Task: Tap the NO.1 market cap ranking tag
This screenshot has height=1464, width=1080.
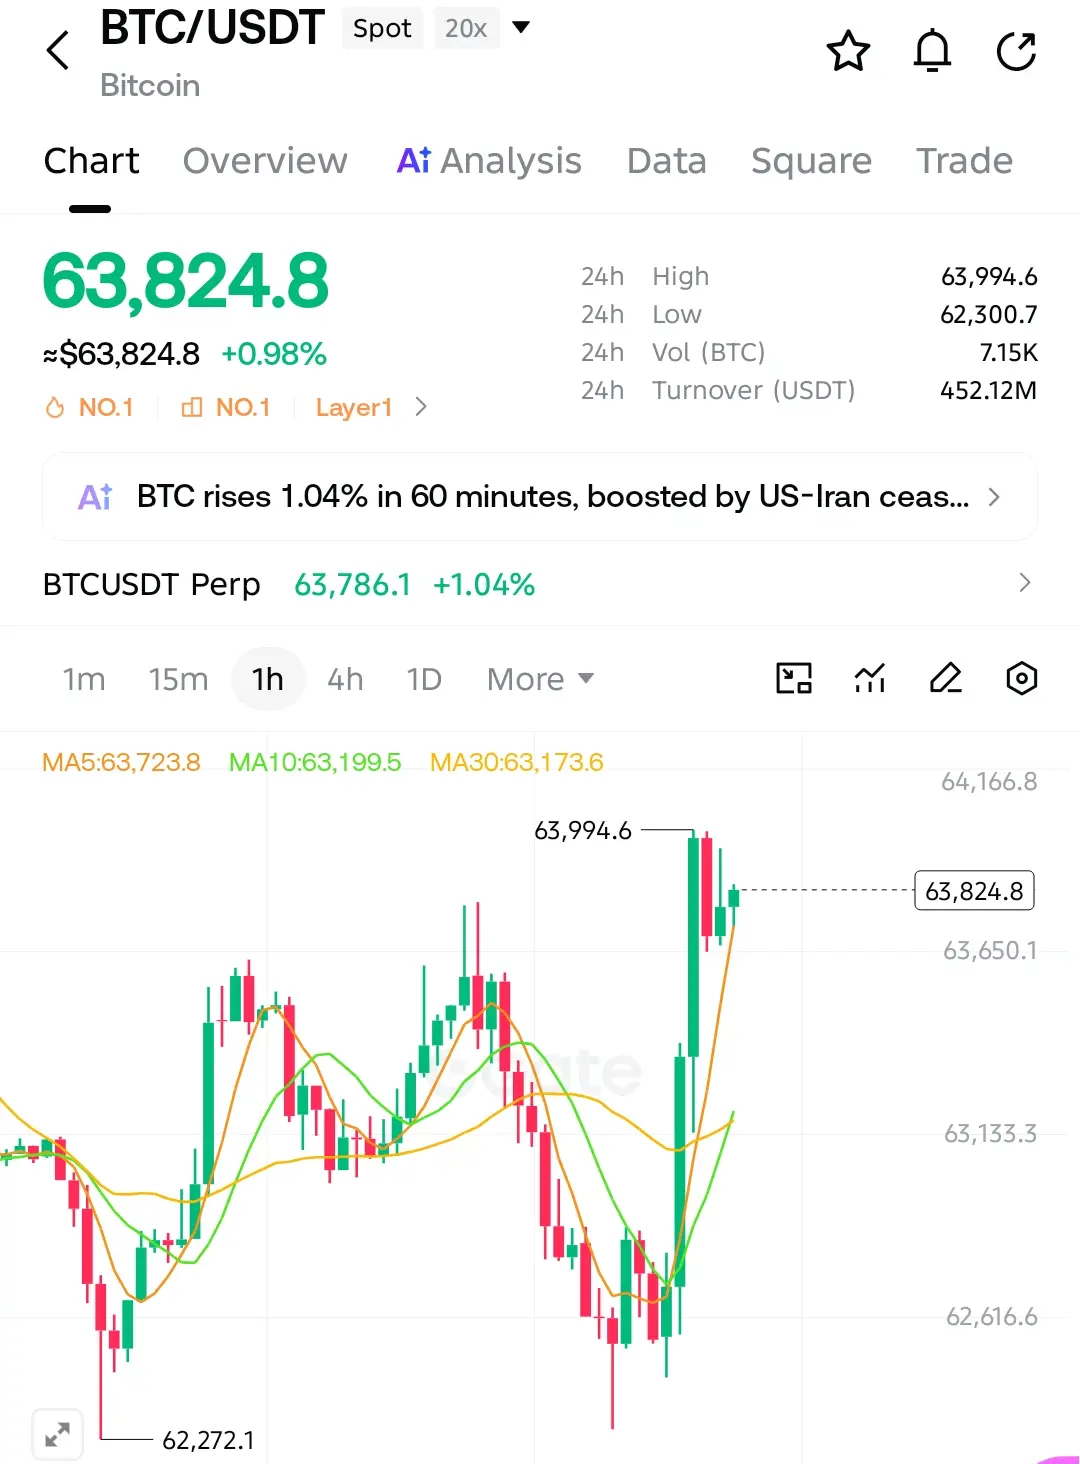Action: [x=226, y=407]
